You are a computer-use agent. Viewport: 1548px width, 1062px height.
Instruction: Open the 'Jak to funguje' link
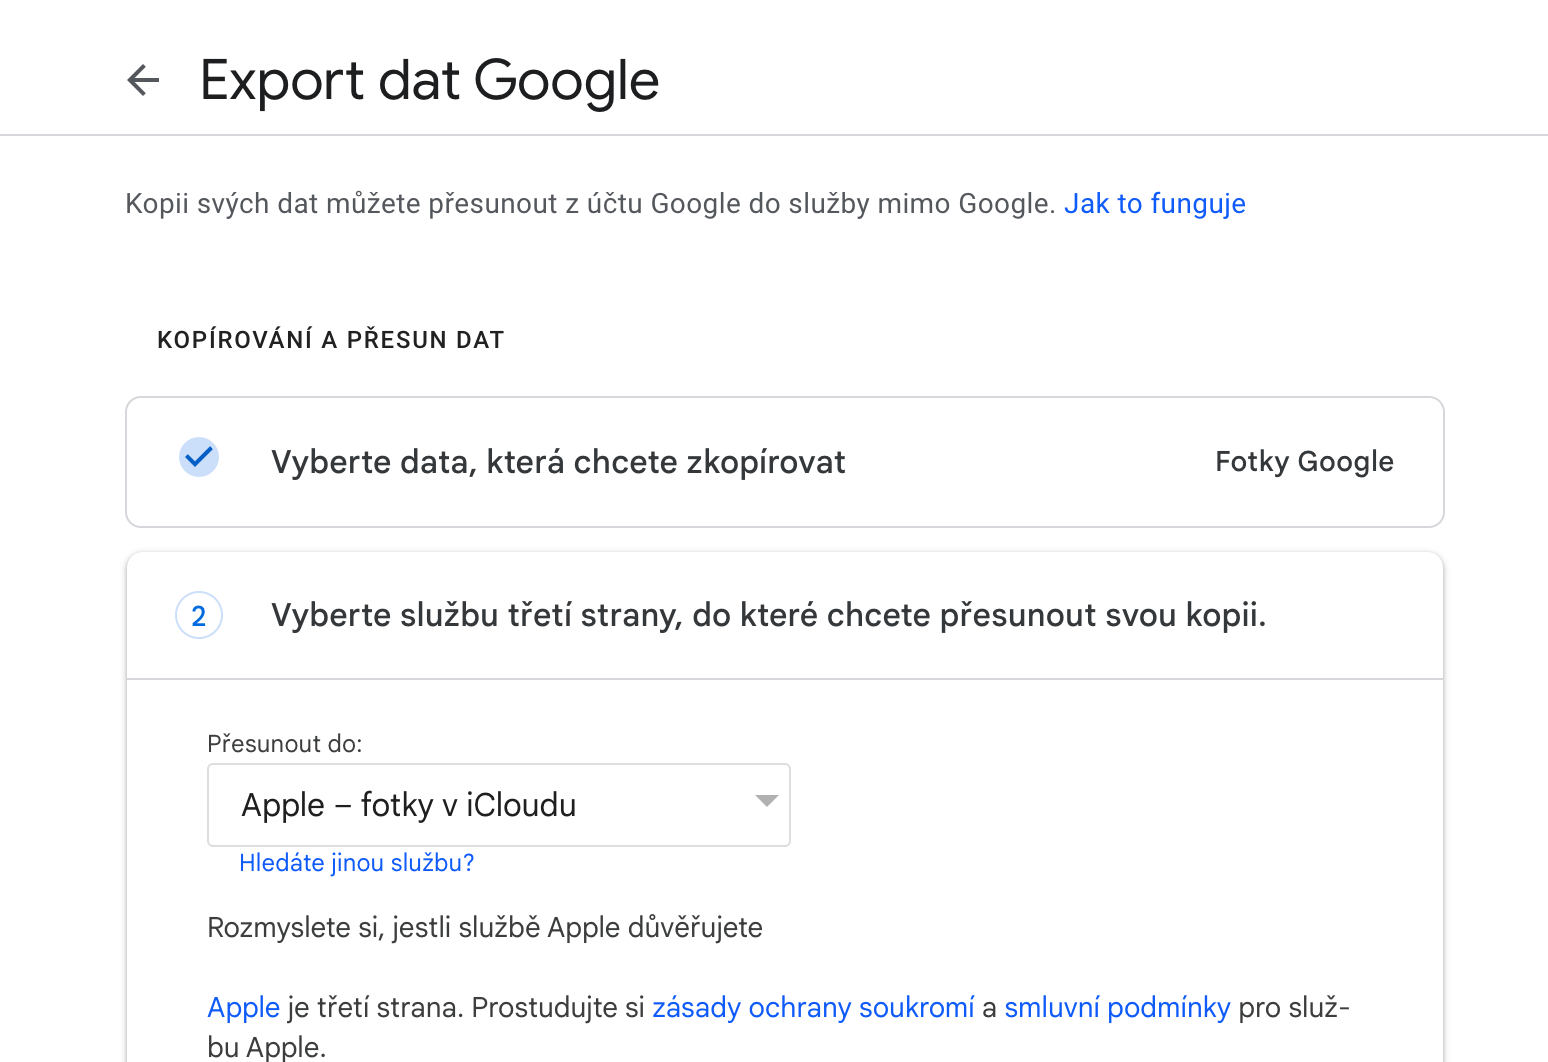tap(1154, 204)
